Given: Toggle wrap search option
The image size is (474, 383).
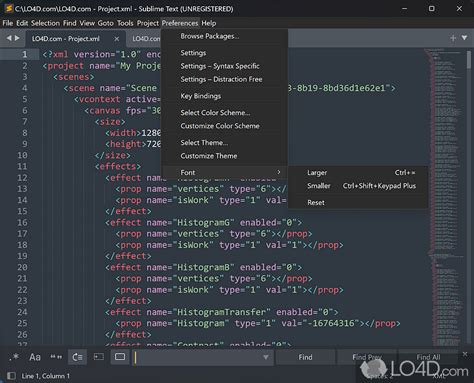Looking at the screenshot, I should click(77, 357).
